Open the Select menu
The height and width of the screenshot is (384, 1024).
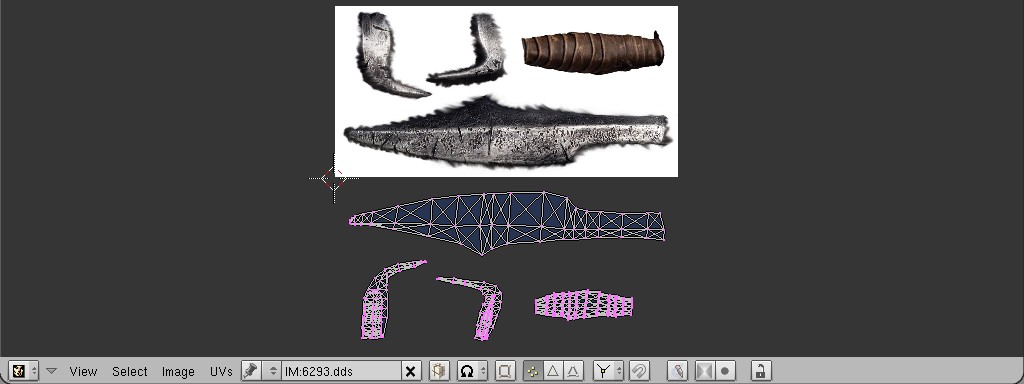click(129, 371)
